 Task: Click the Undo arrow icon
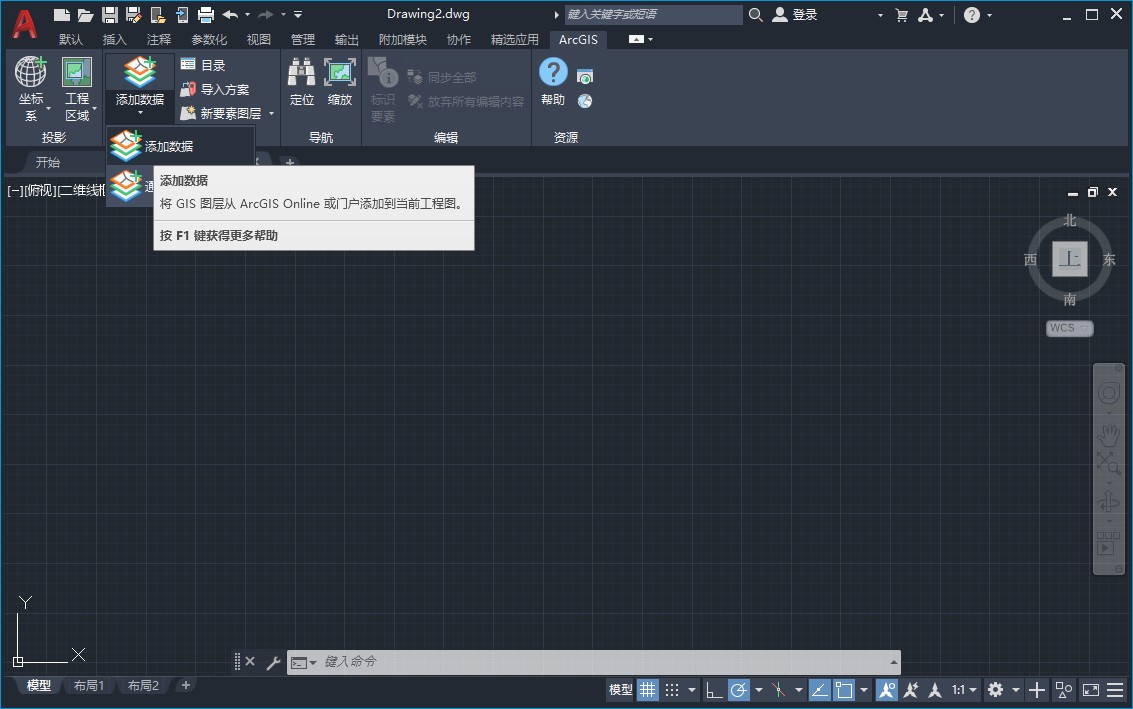(x=230, y=15)
